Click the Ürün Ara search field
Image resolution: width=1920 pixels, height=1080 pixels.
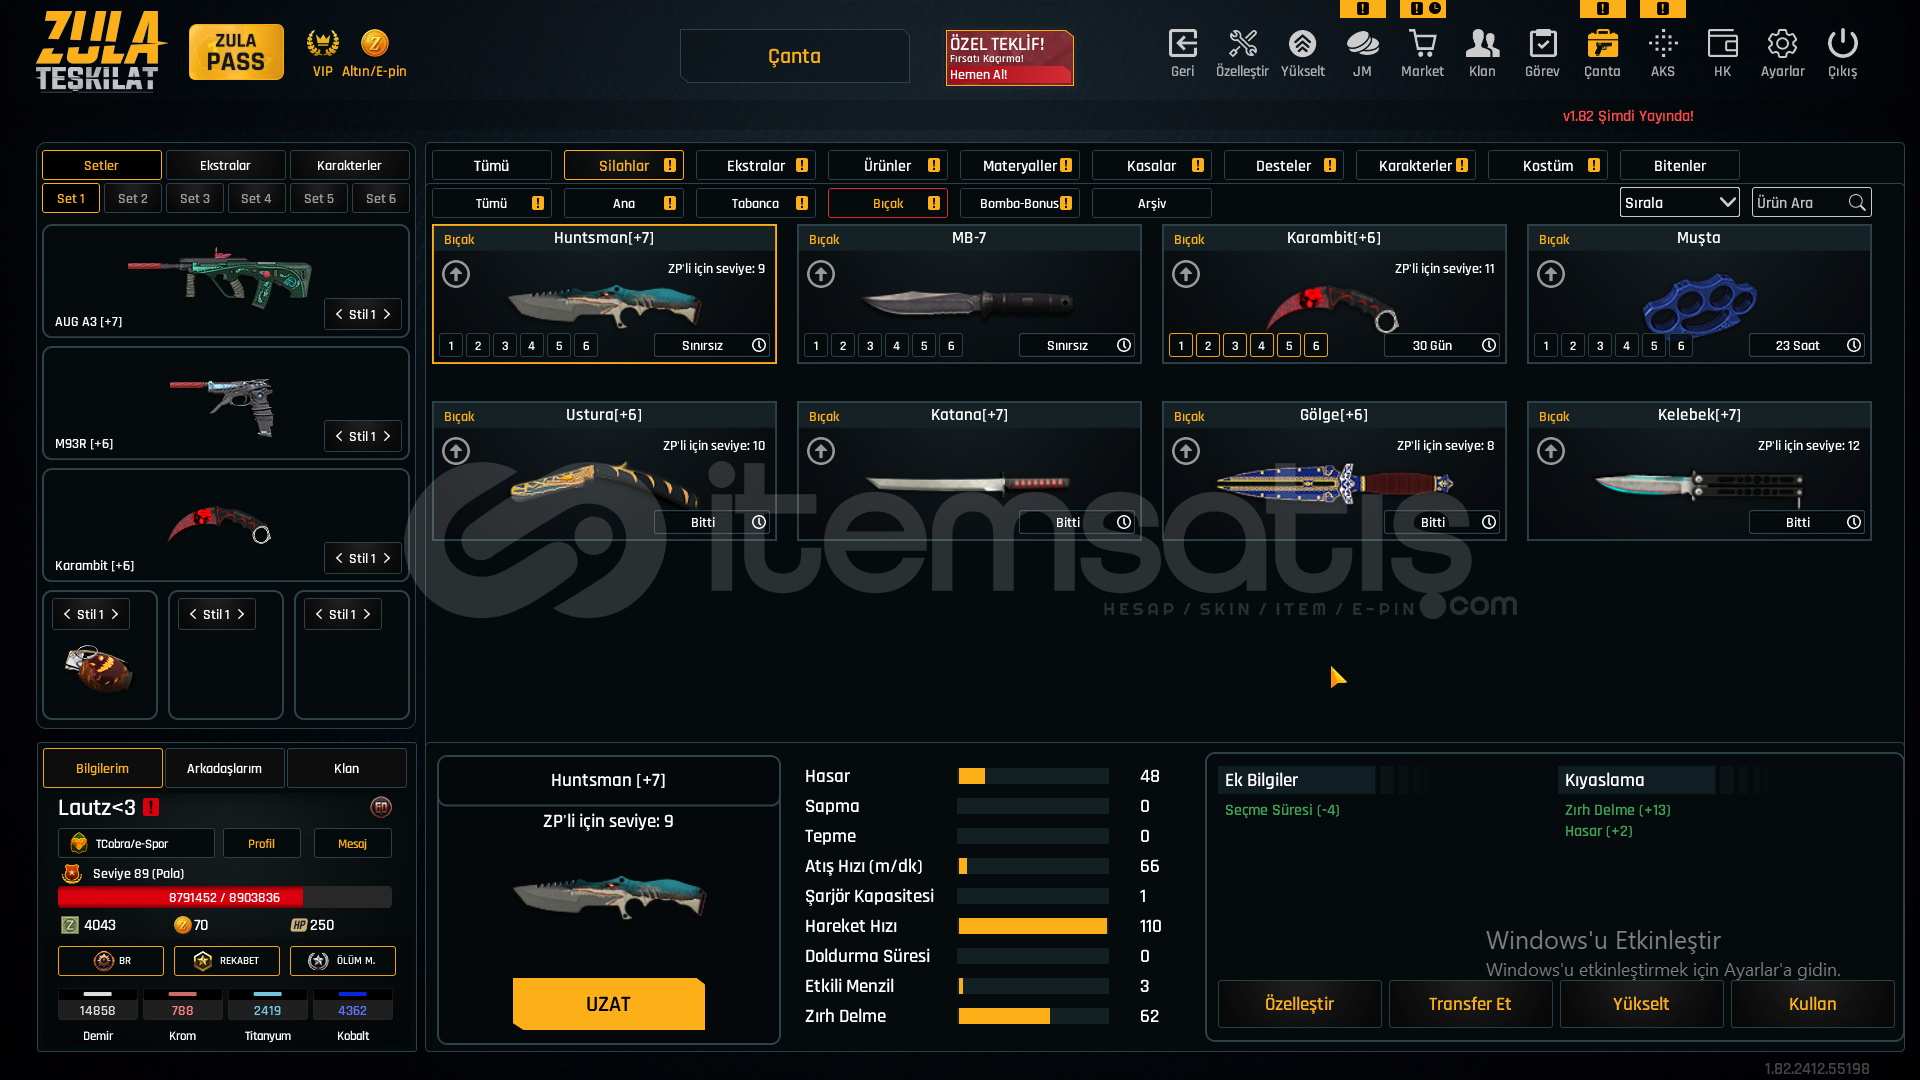pos(1800,203)
